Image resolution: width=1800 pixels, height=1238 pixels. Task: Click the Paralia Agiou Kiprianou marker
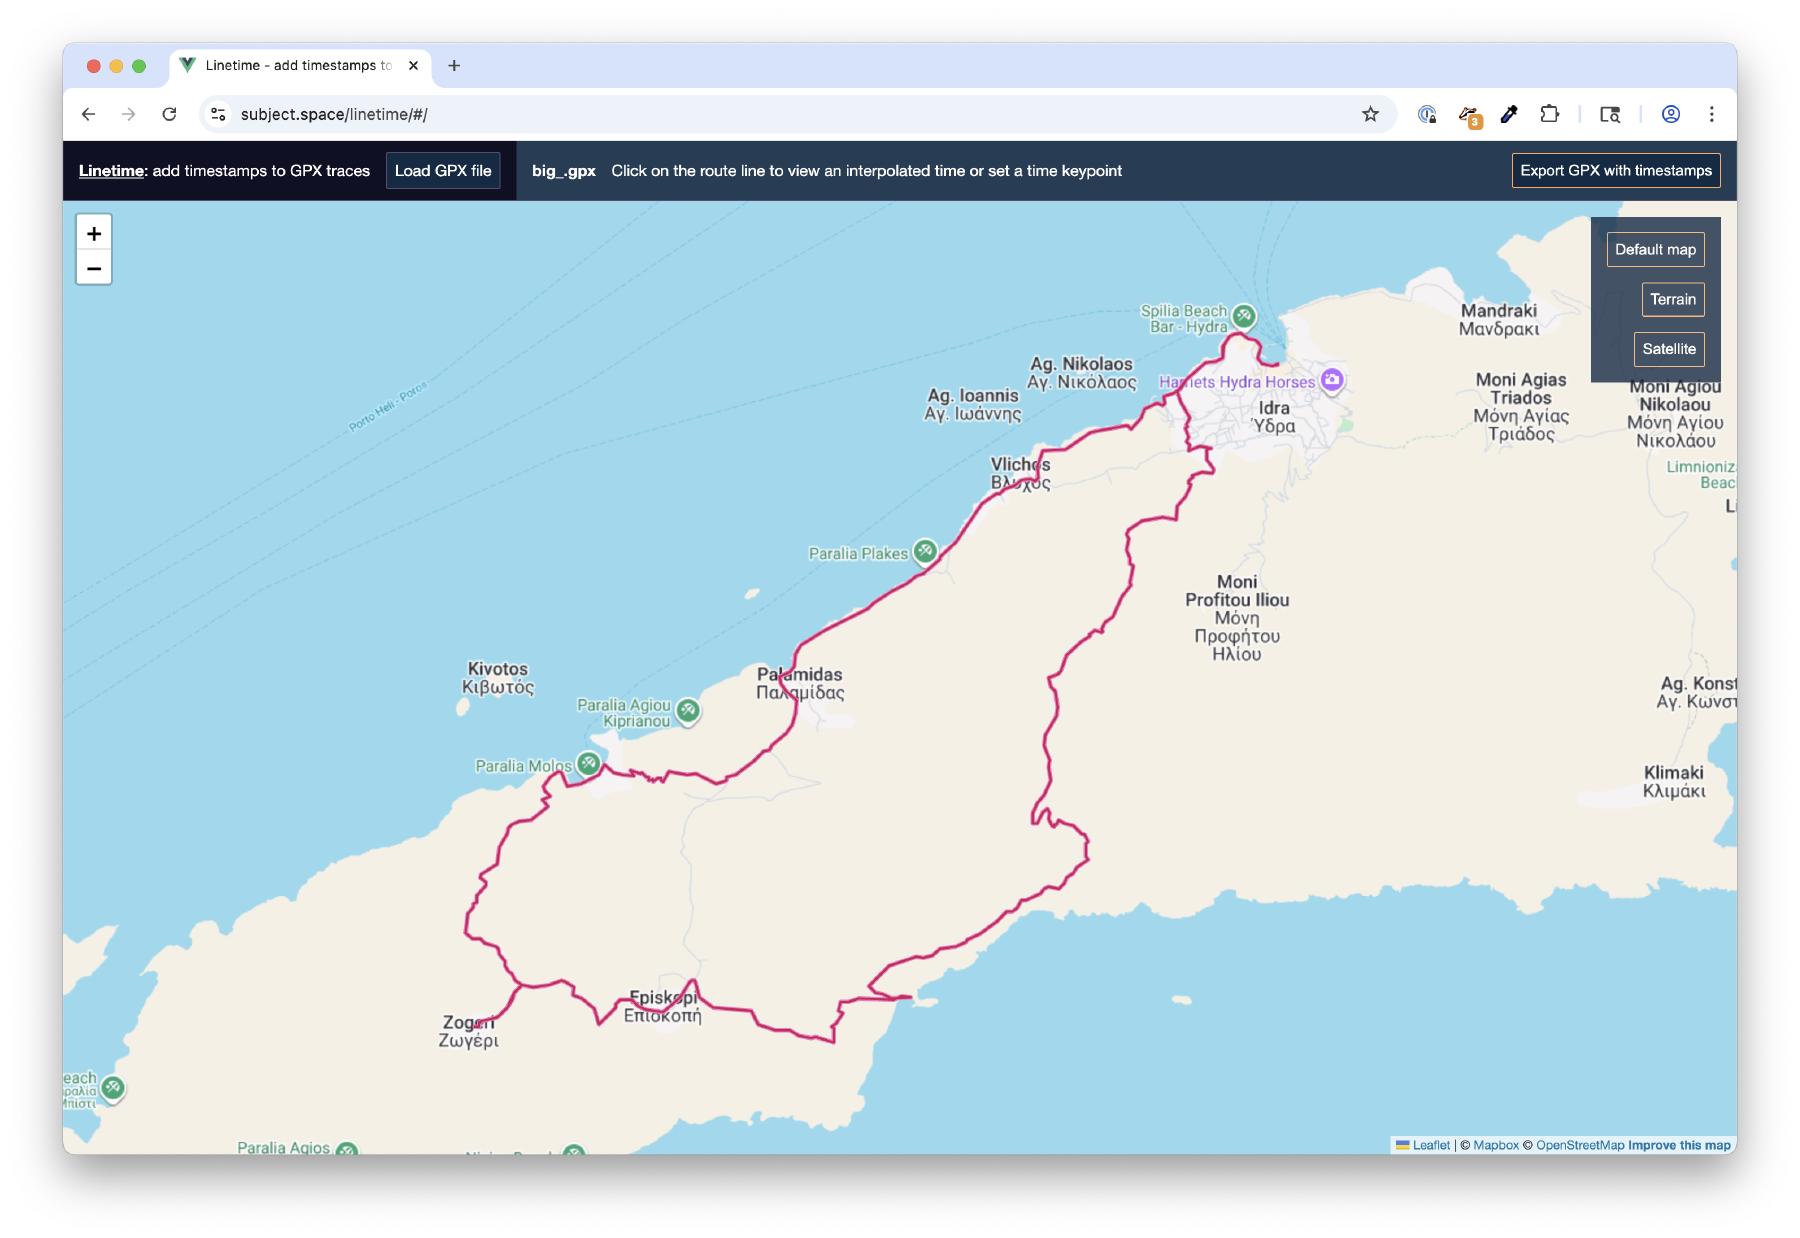(687, 710)
